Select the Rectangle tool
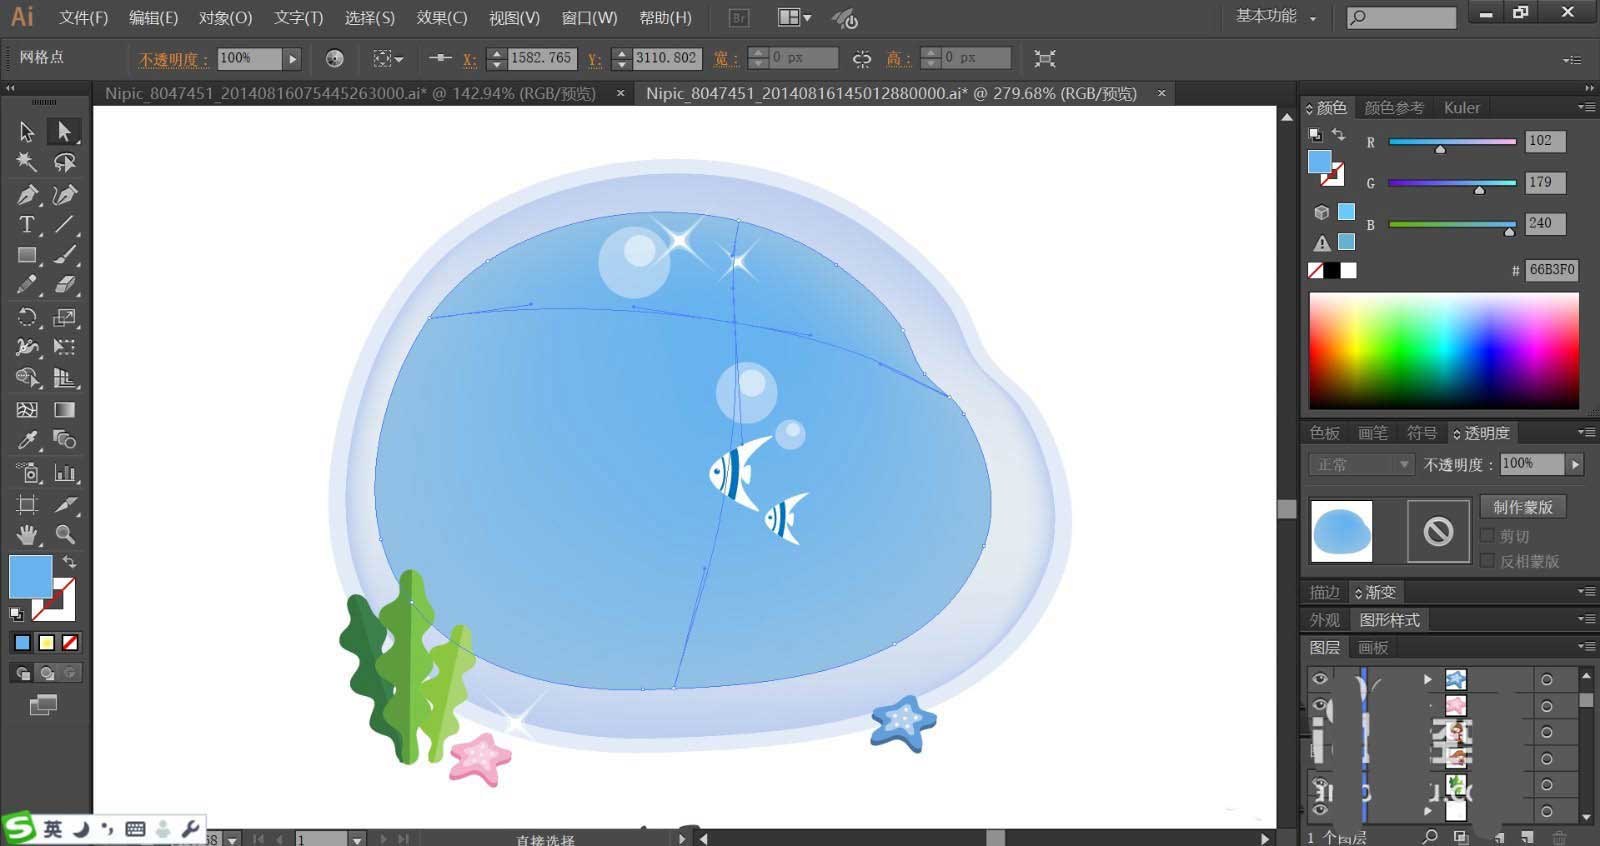 [x=27, y=256]
